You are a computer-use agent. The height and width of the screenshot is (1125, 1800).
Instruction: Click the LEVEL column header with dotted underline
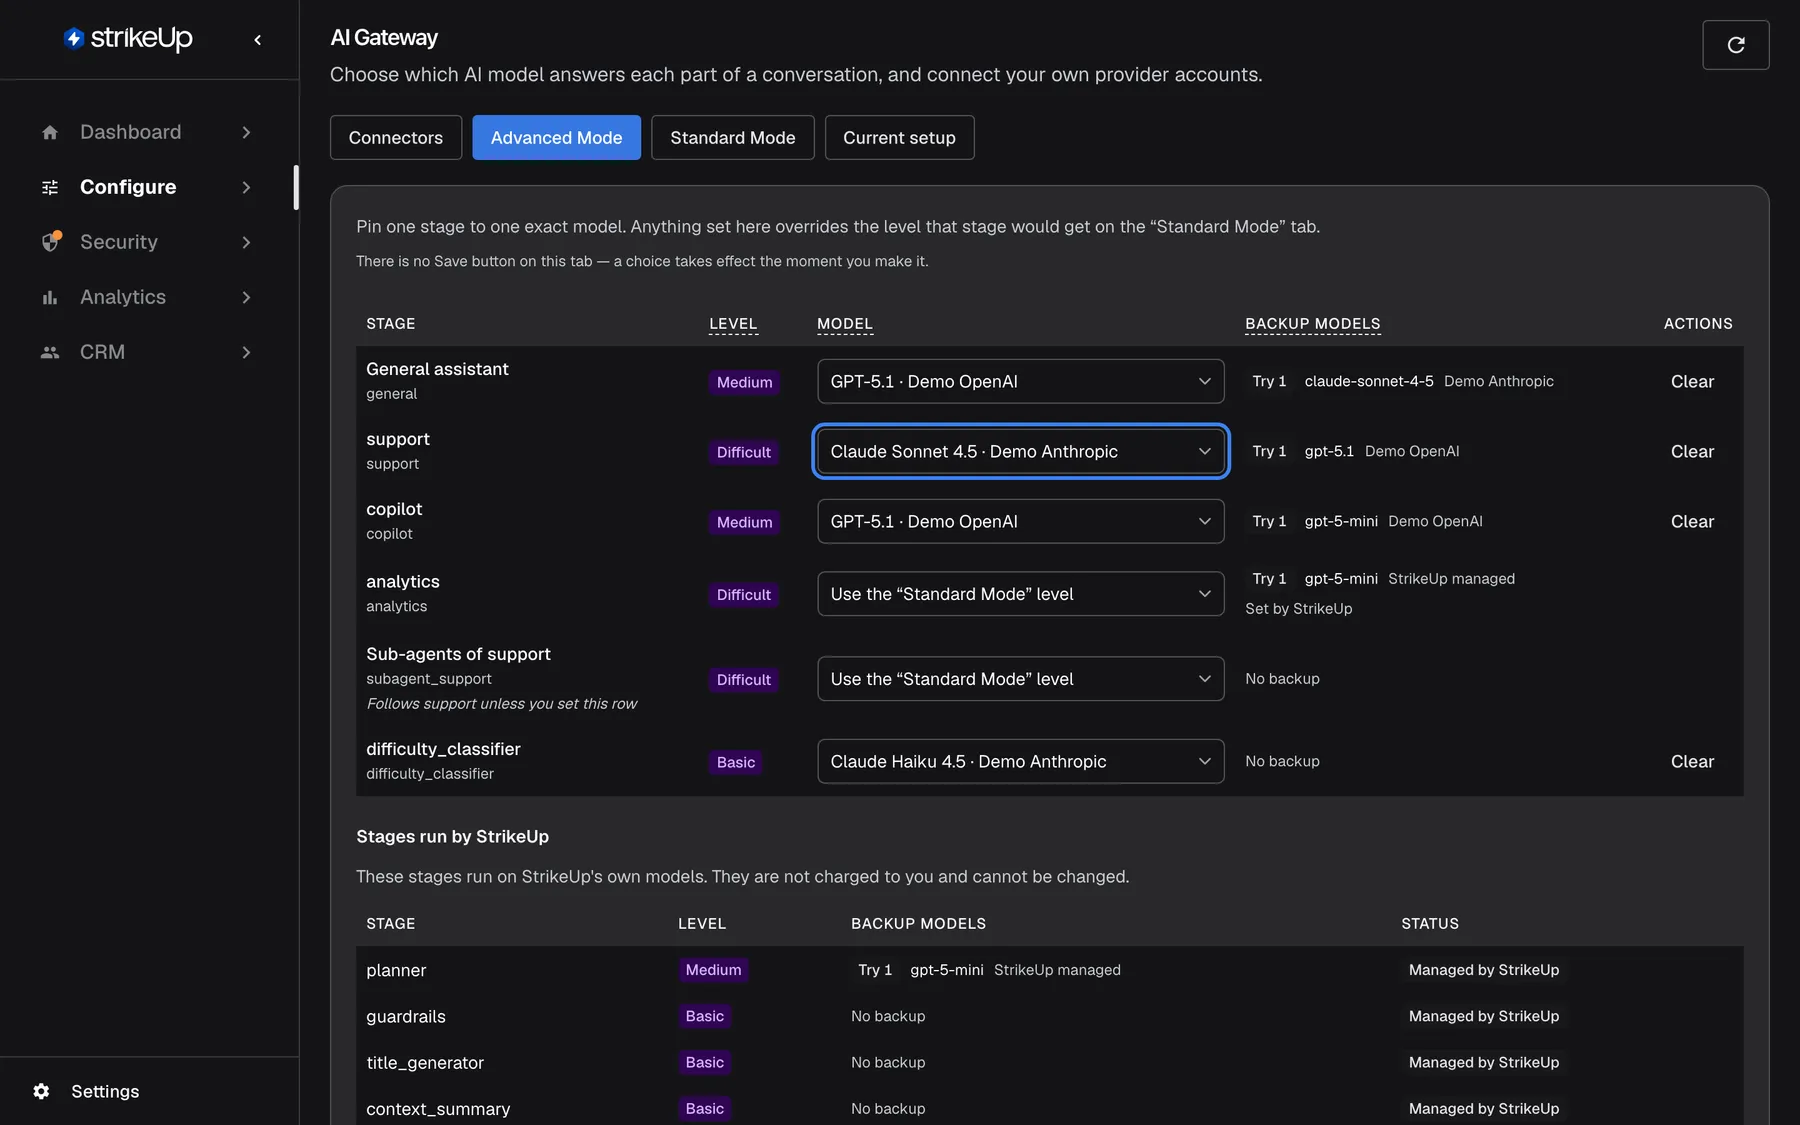pyautogui.click(x=733, y=324)
